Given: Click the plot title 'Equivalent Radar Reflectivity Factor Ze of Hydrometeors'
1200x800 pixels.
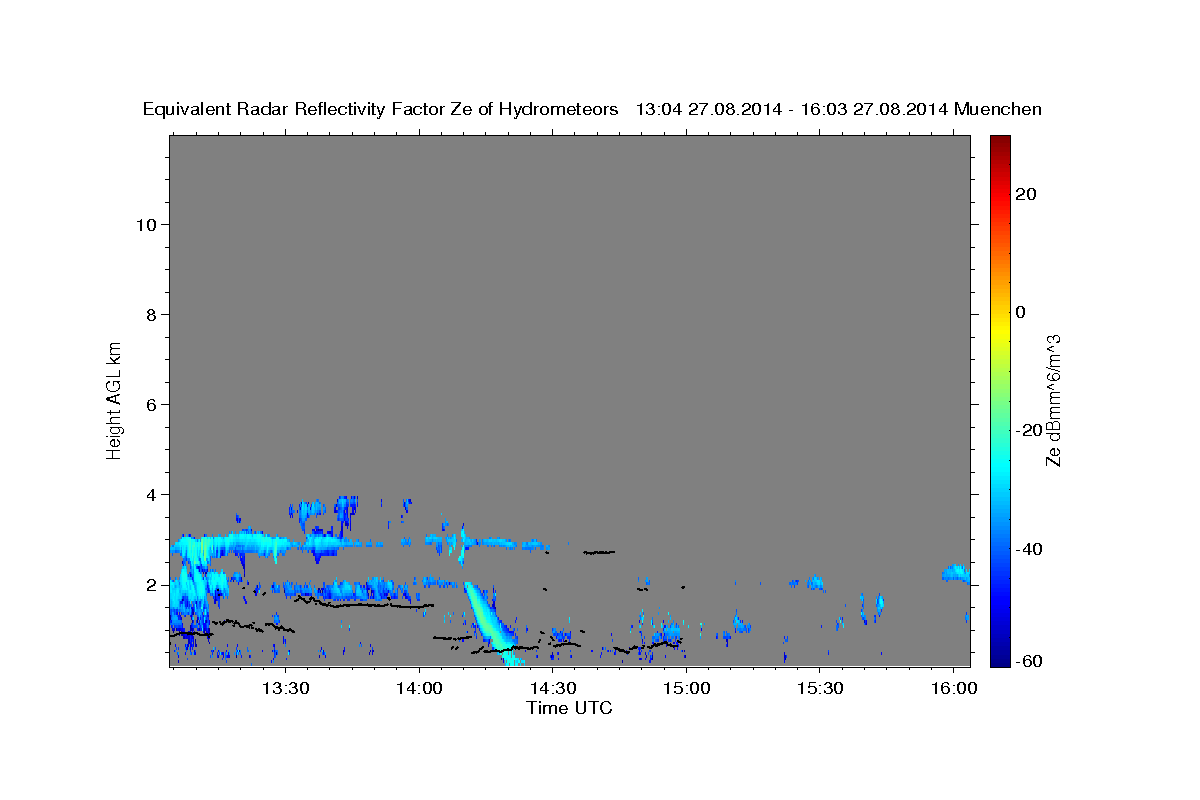Looking at the screenshot, I should [381, 109].
